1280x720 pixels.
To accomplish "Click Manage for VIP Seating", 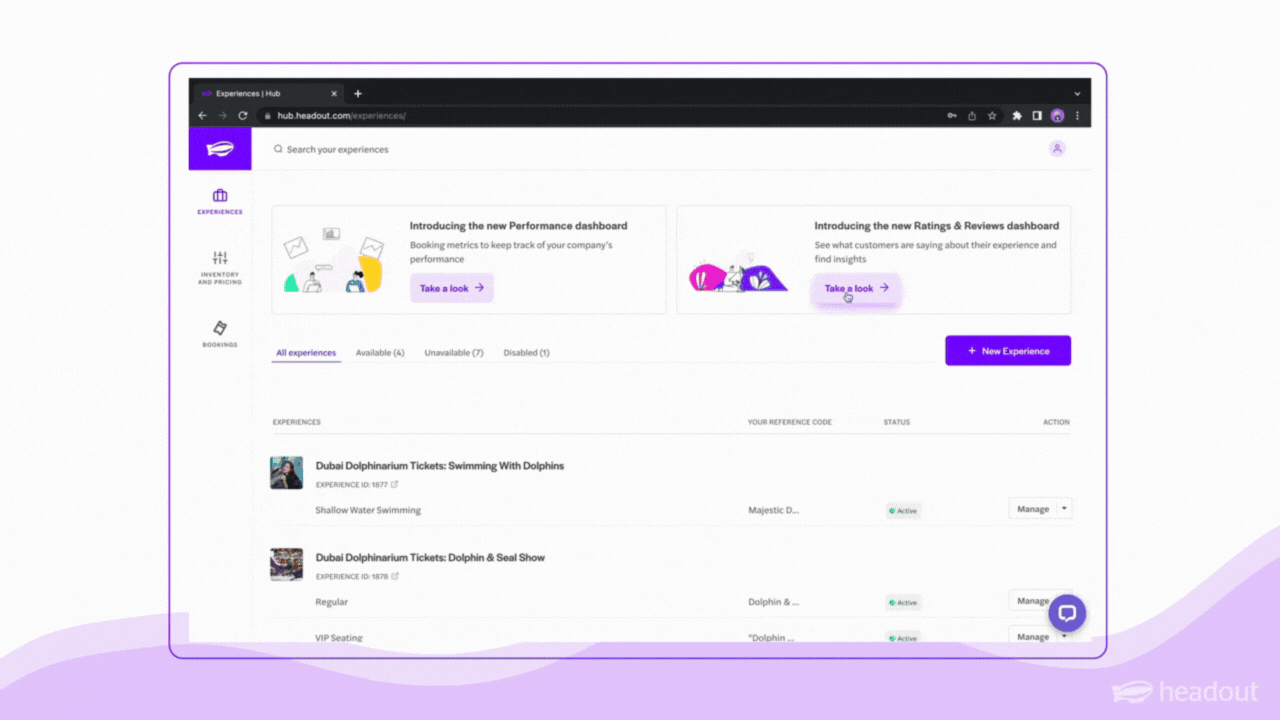I will click(x=1033, y=637).
